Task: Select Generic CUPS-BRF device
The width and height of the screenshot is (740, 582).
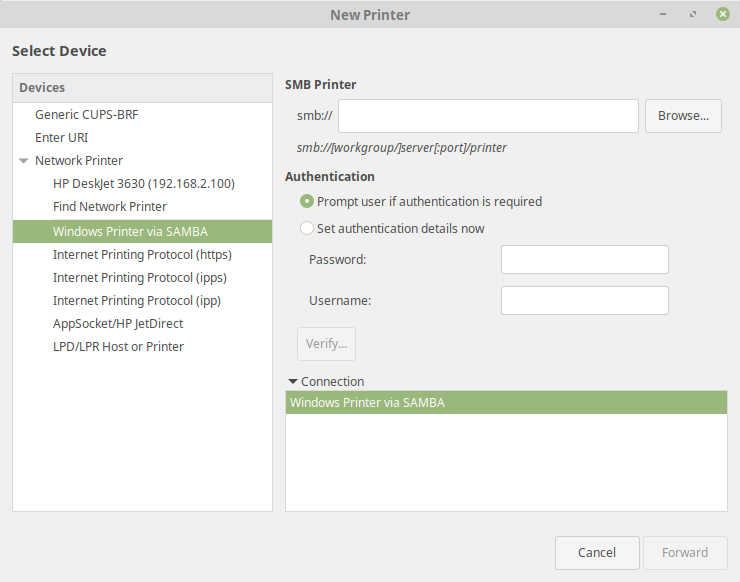Action: pos(87,115)
